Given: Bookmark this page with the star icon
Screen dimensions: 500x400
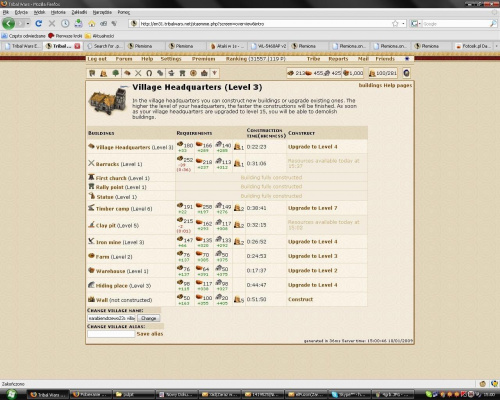Looking at the screenshot, I should 395,24.
